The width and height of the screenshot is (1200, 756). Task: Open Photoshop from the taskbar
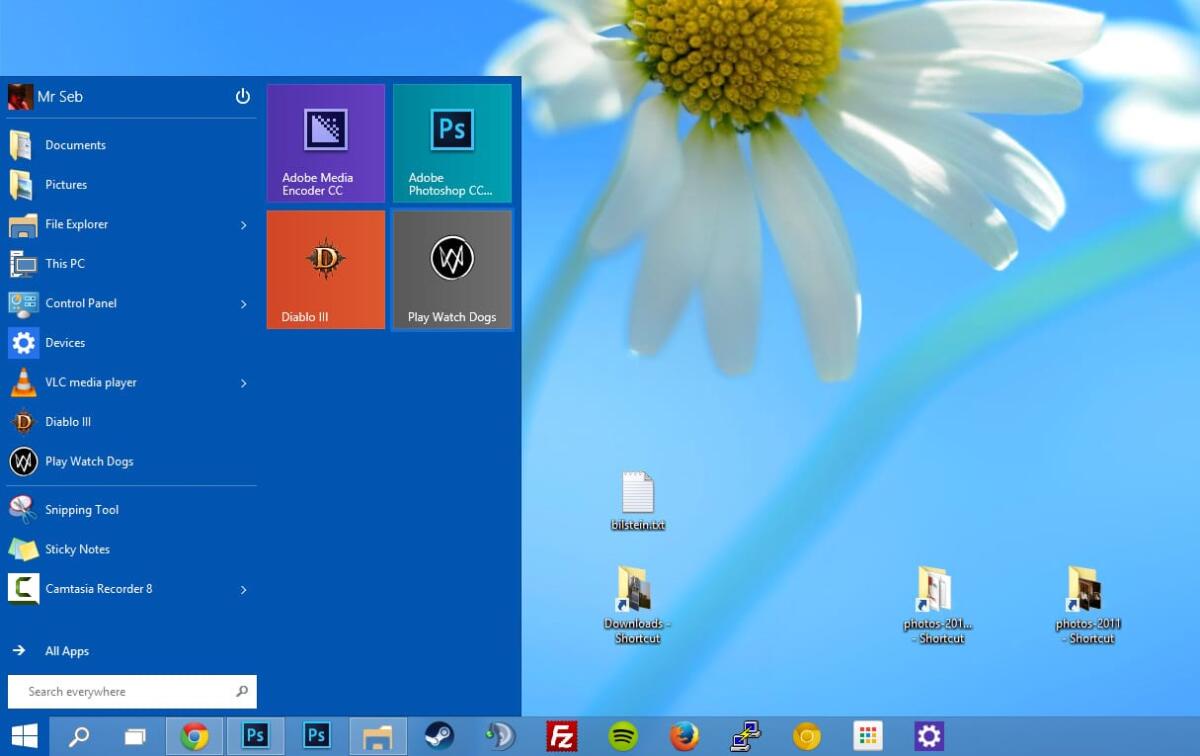pyautogui.click(x=255, y=735)
